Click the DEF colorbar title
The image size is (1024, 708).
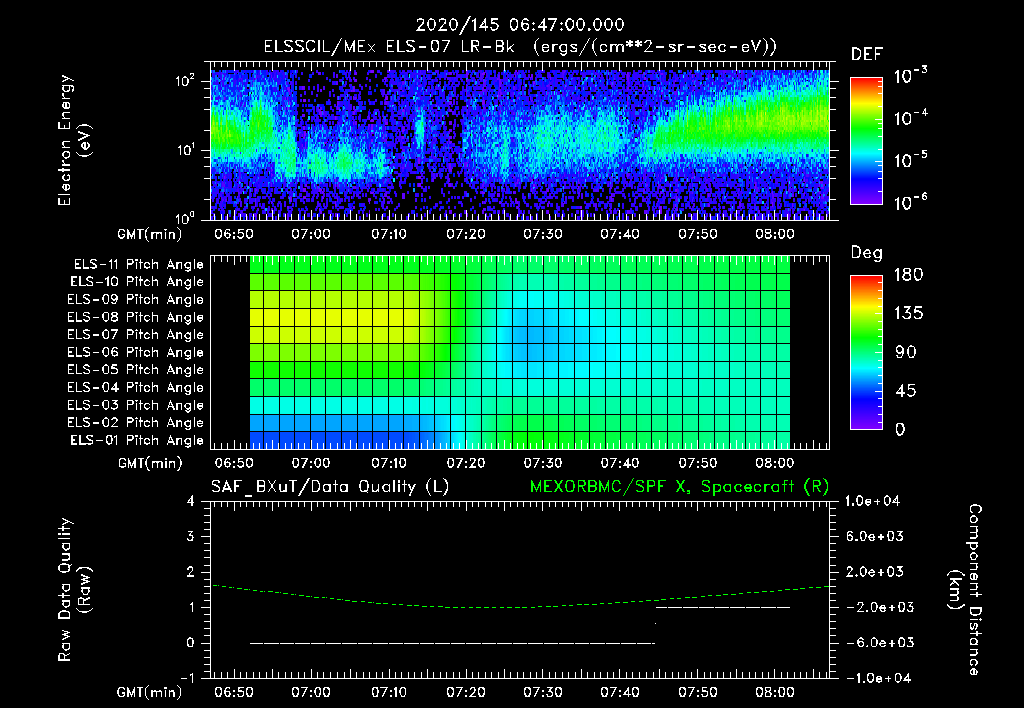click(867, 54)
